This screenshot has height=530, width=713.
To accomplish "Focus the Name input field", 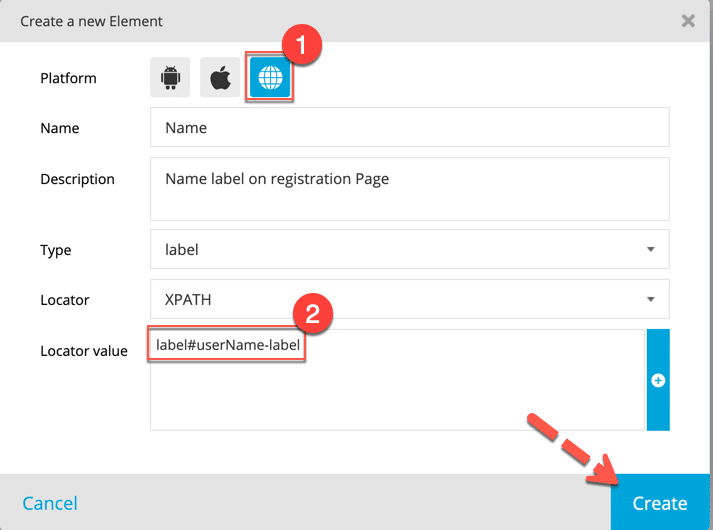I will pyautogui.click(x=409, y=128).
